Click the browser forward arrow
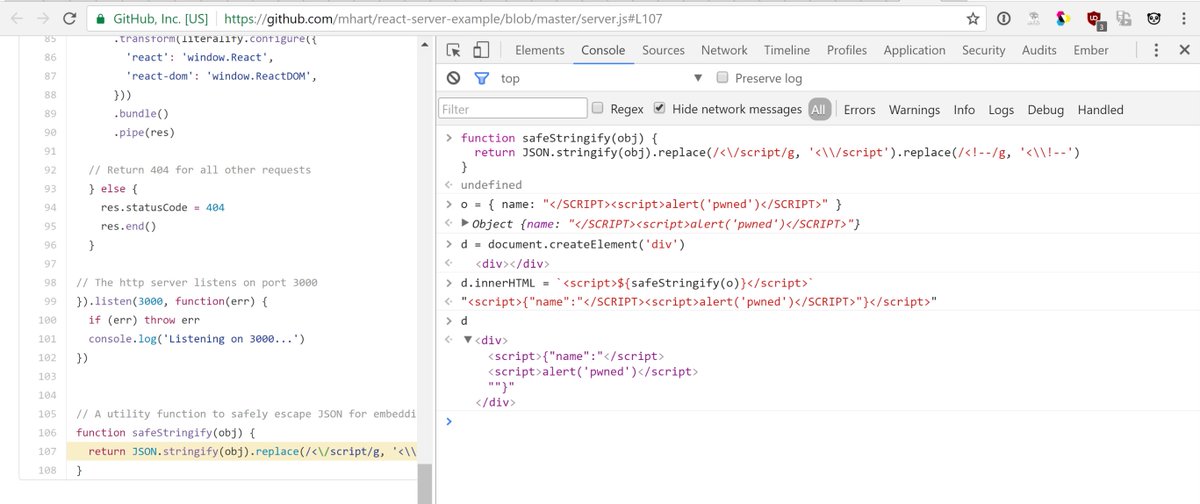Viewport: 1200px width, 504px height. (43, 19)
